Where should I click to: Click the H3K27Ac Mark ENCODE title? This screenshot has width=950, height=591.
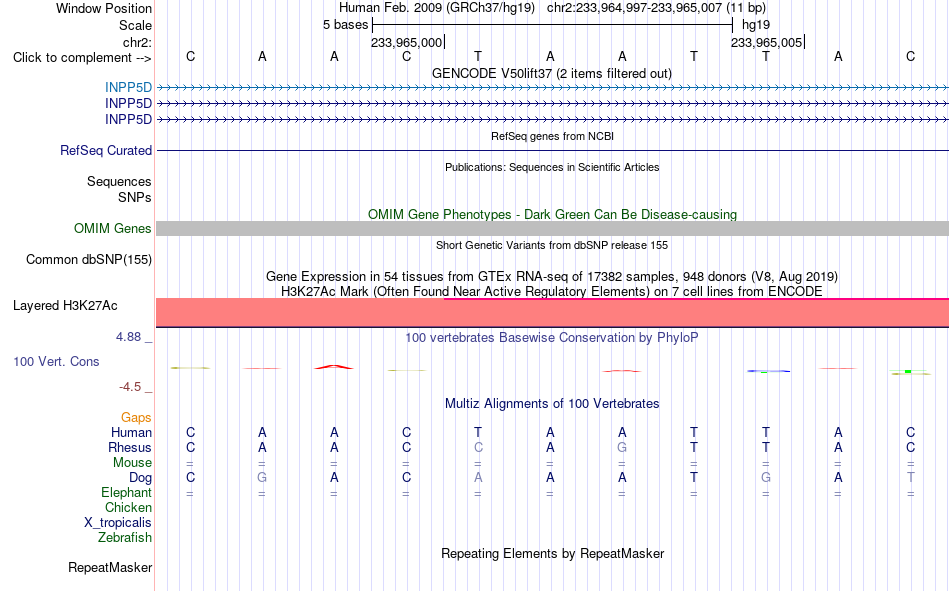[x=551, y=292]
